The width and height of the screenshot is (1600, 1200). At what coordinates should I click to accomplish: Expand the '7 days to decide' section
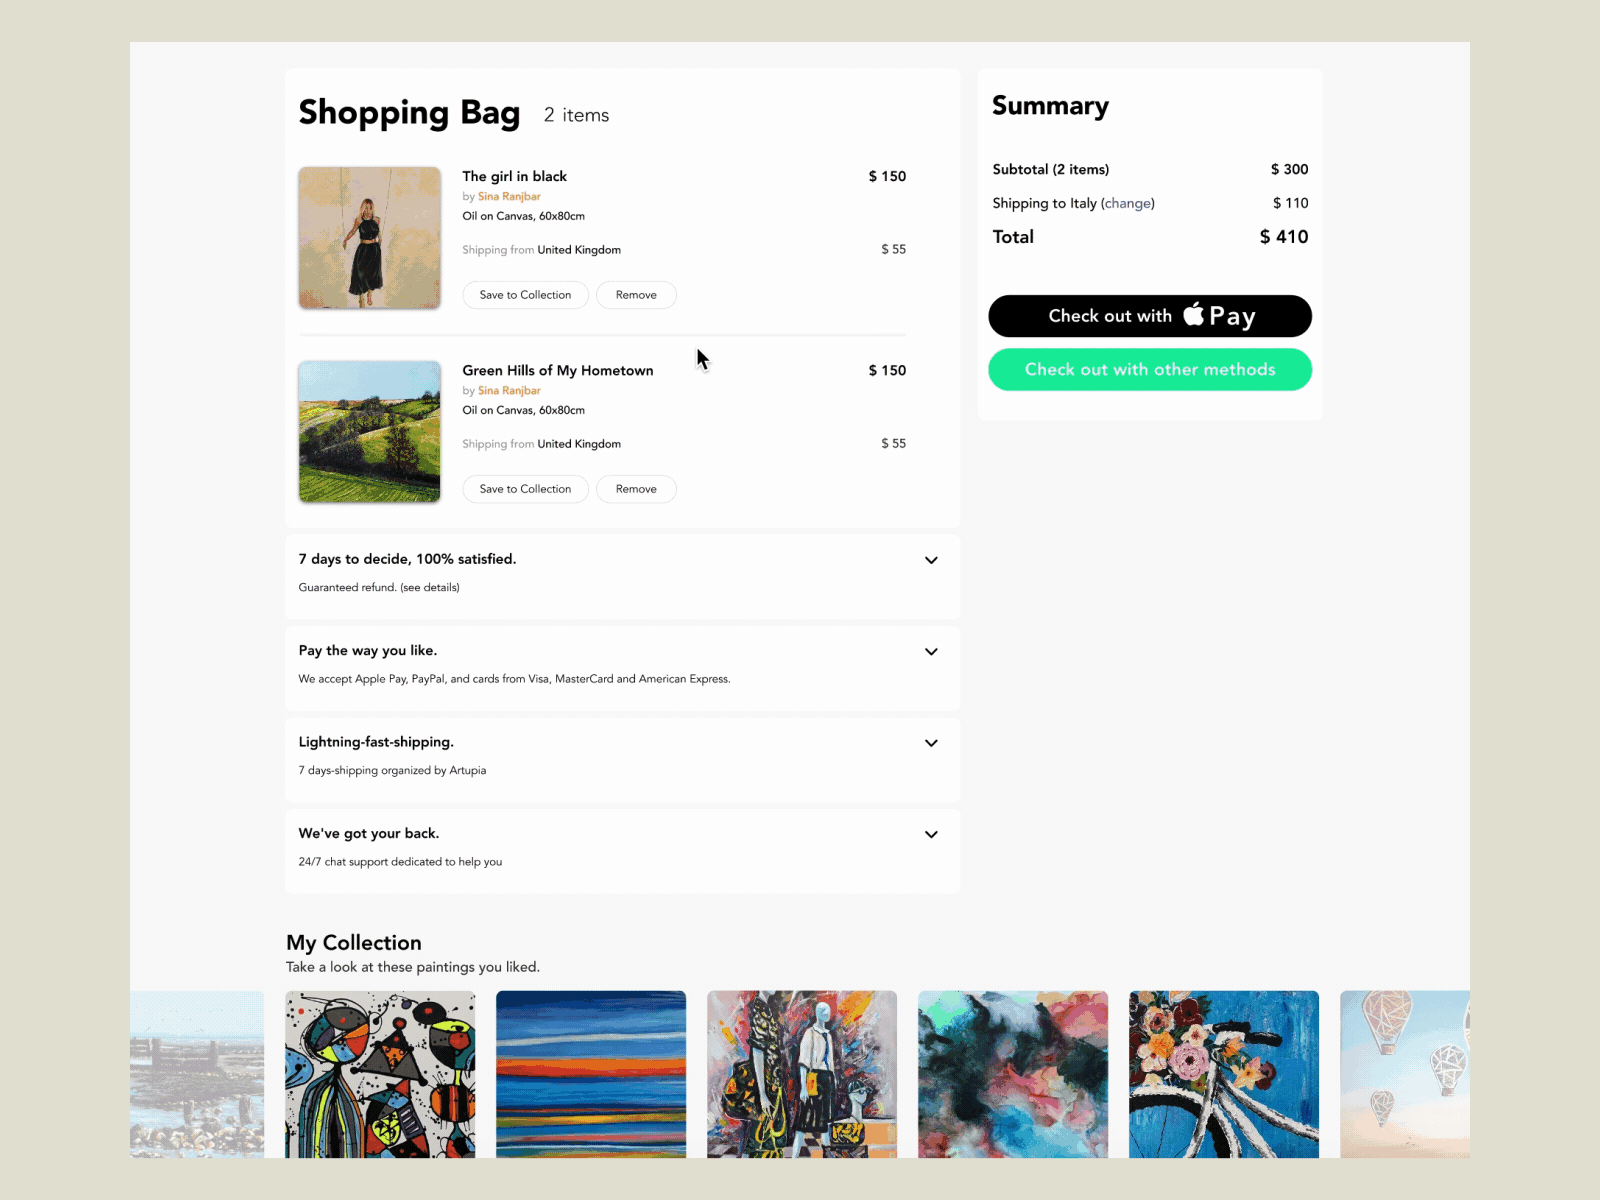pos(931,560)
